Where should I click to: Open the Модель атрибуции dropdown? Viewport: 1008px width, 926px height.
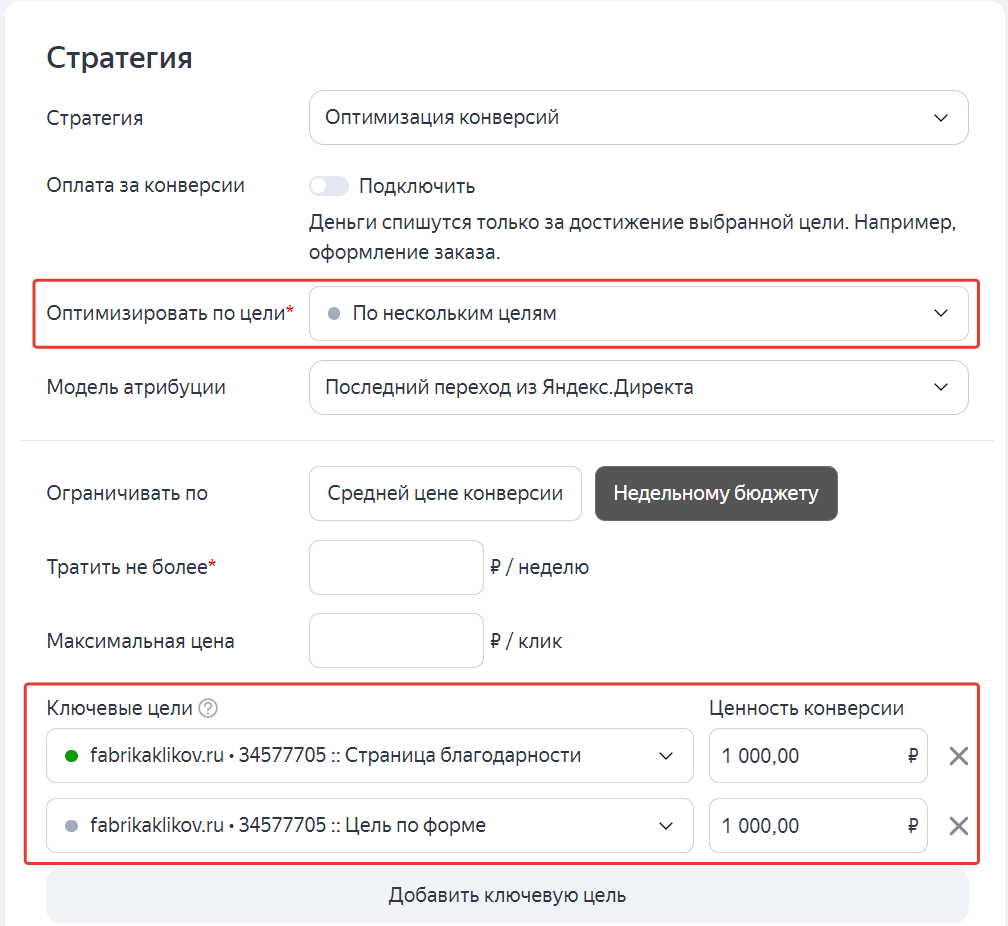click(x=638, y=387)
